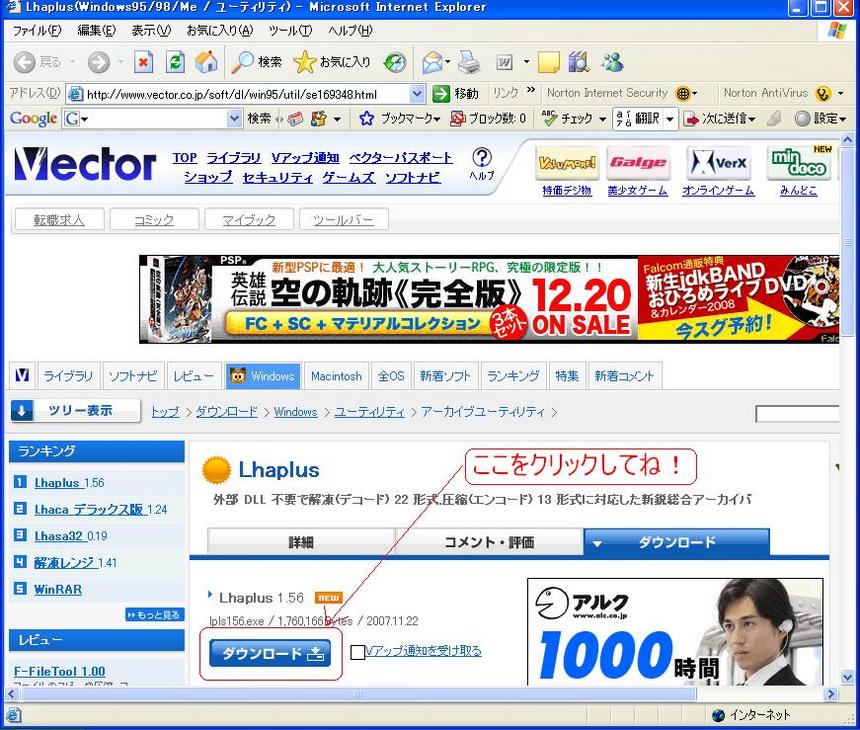The width and height of the screenshot is (860, 730).
Task: Click the Google toolbar settings (設定) icon
Action: [802, 118]
